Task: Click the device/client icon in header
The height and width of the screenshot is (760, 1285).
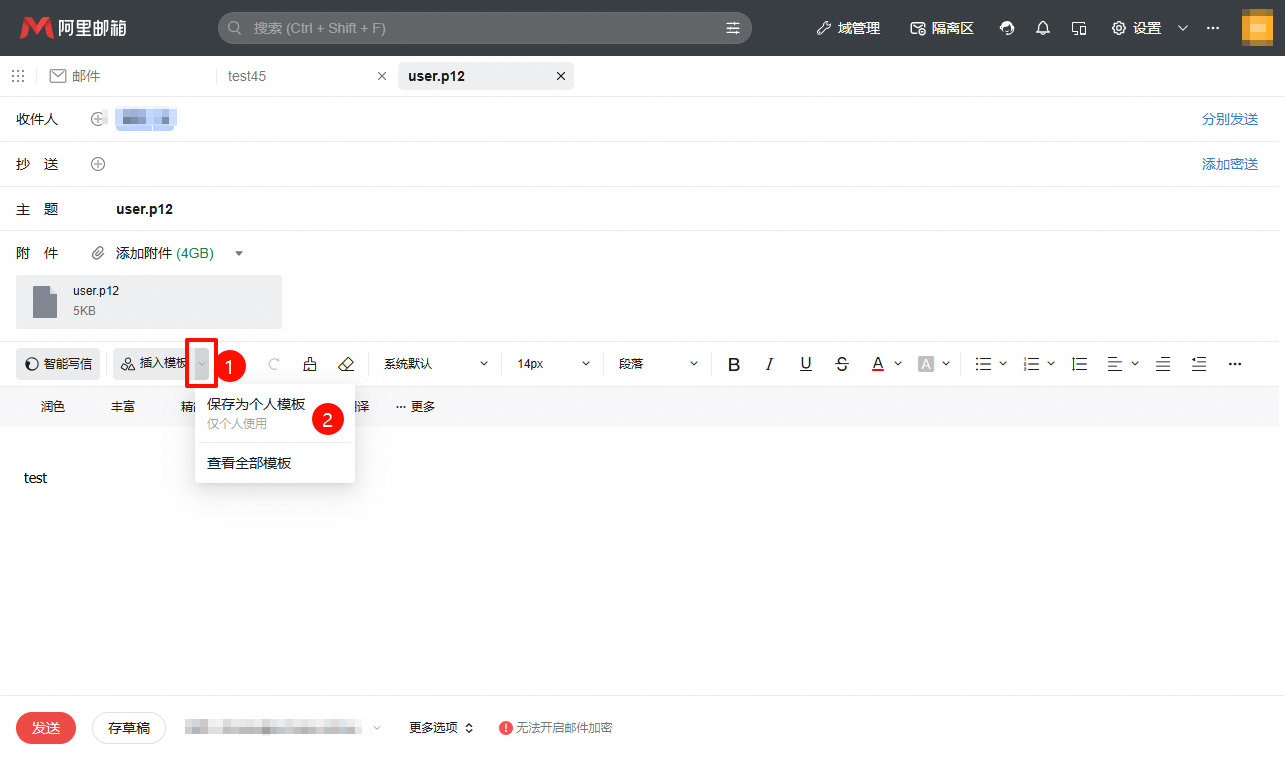Action: (x=1079, y=28)
